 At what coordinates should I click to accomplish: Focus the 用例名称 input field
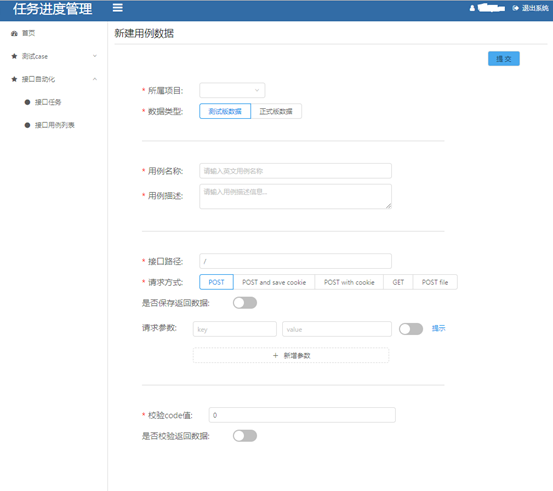(x=296, y=171)
